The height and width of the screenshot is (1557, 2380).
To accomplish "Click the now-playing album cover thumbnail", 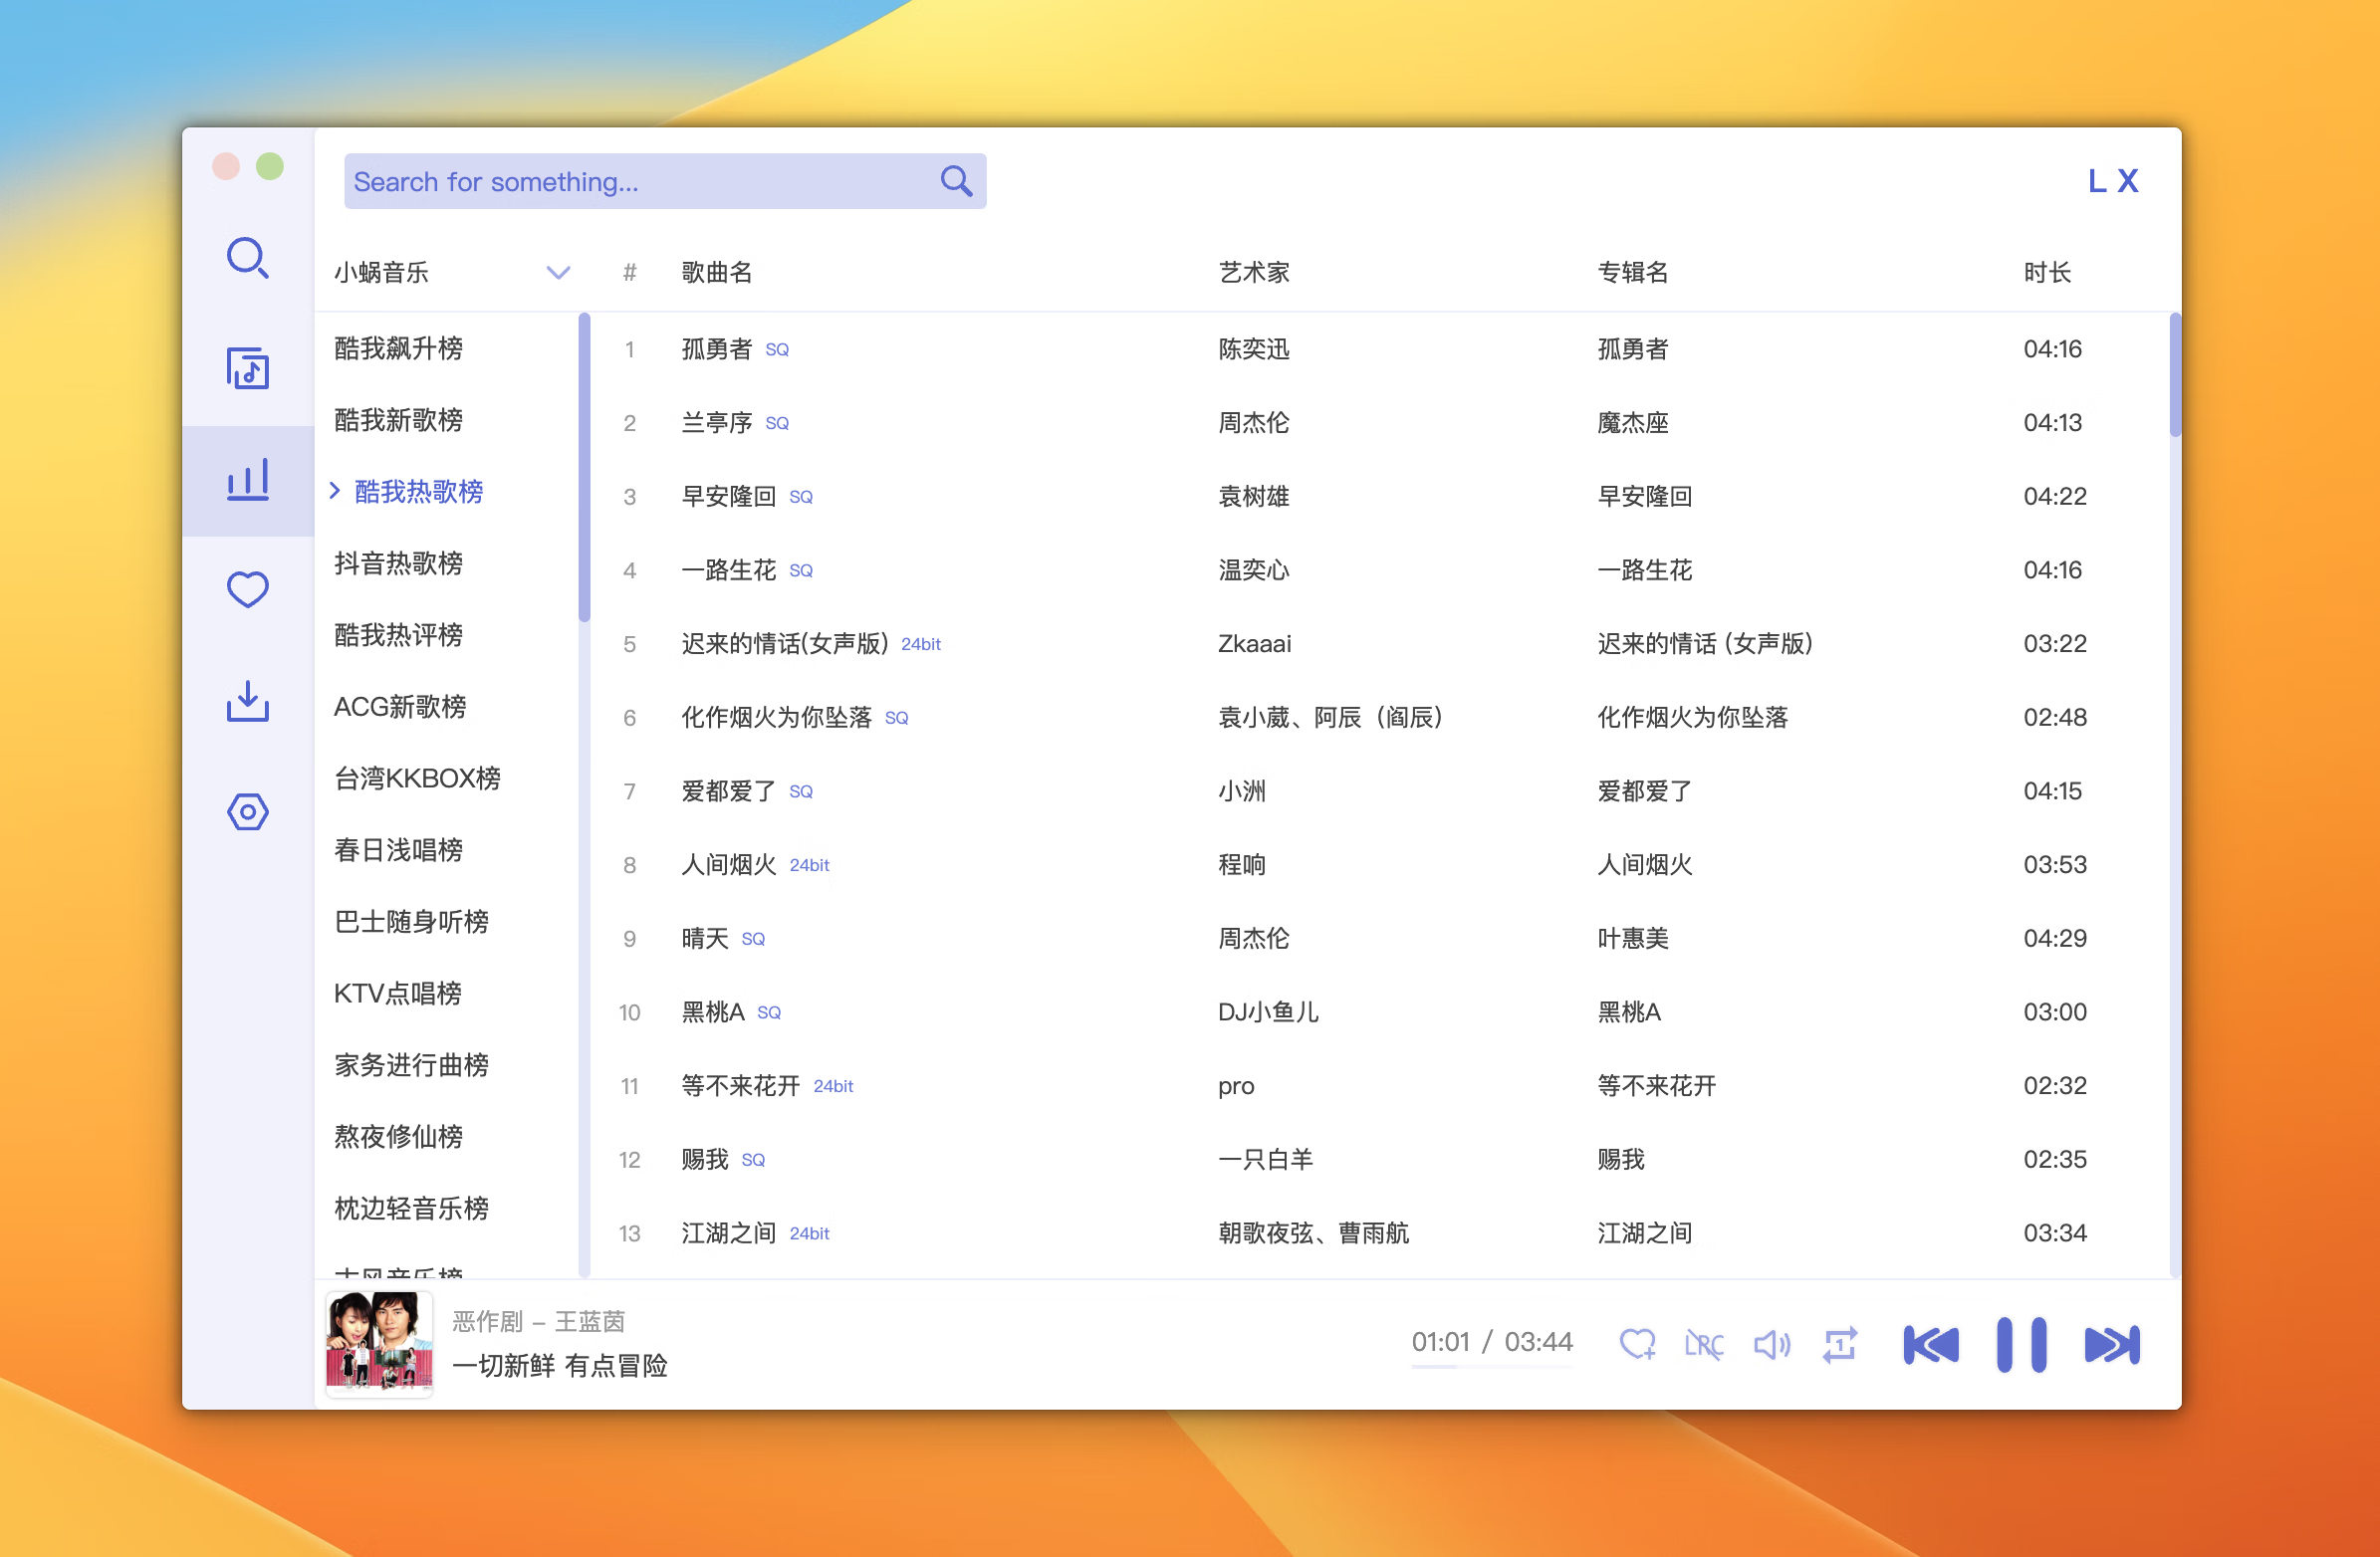I will [x=379, y=1343].
